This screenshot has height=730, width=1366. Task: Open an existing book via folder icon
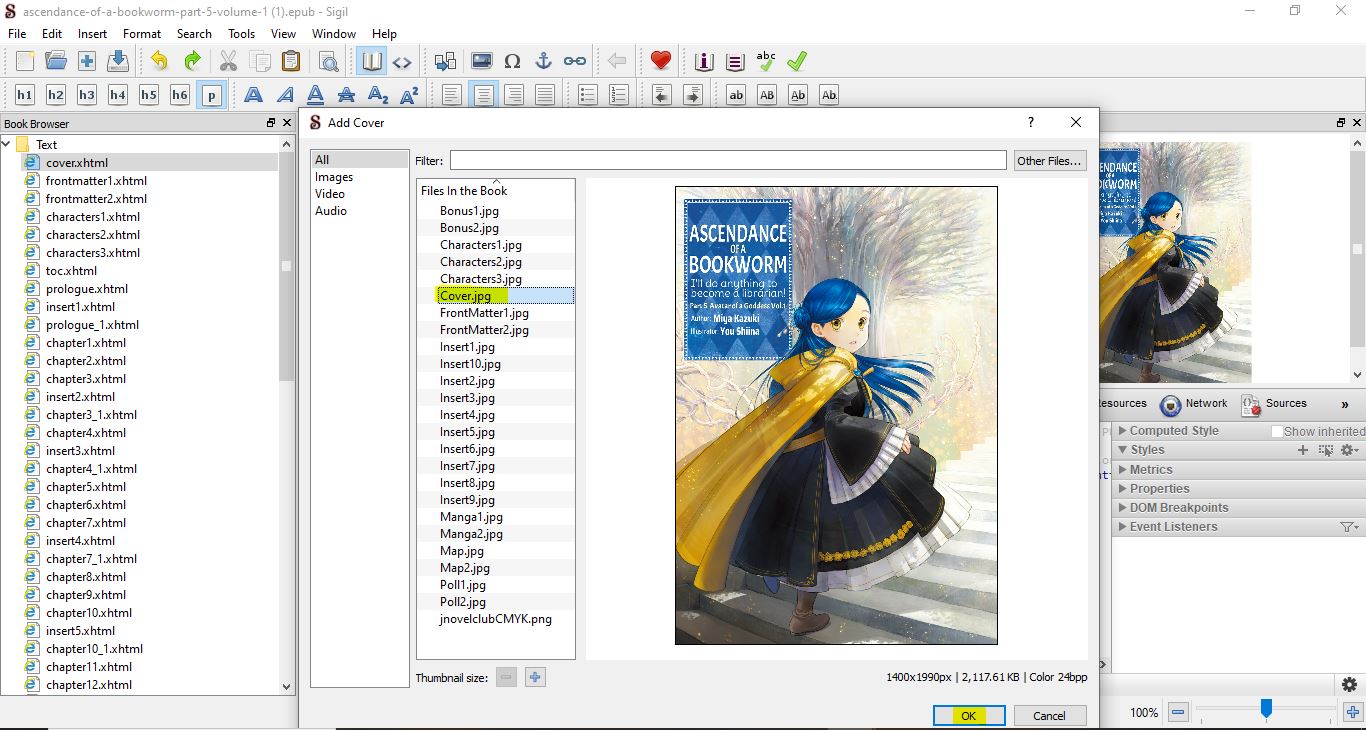click(x=56, y=61)
